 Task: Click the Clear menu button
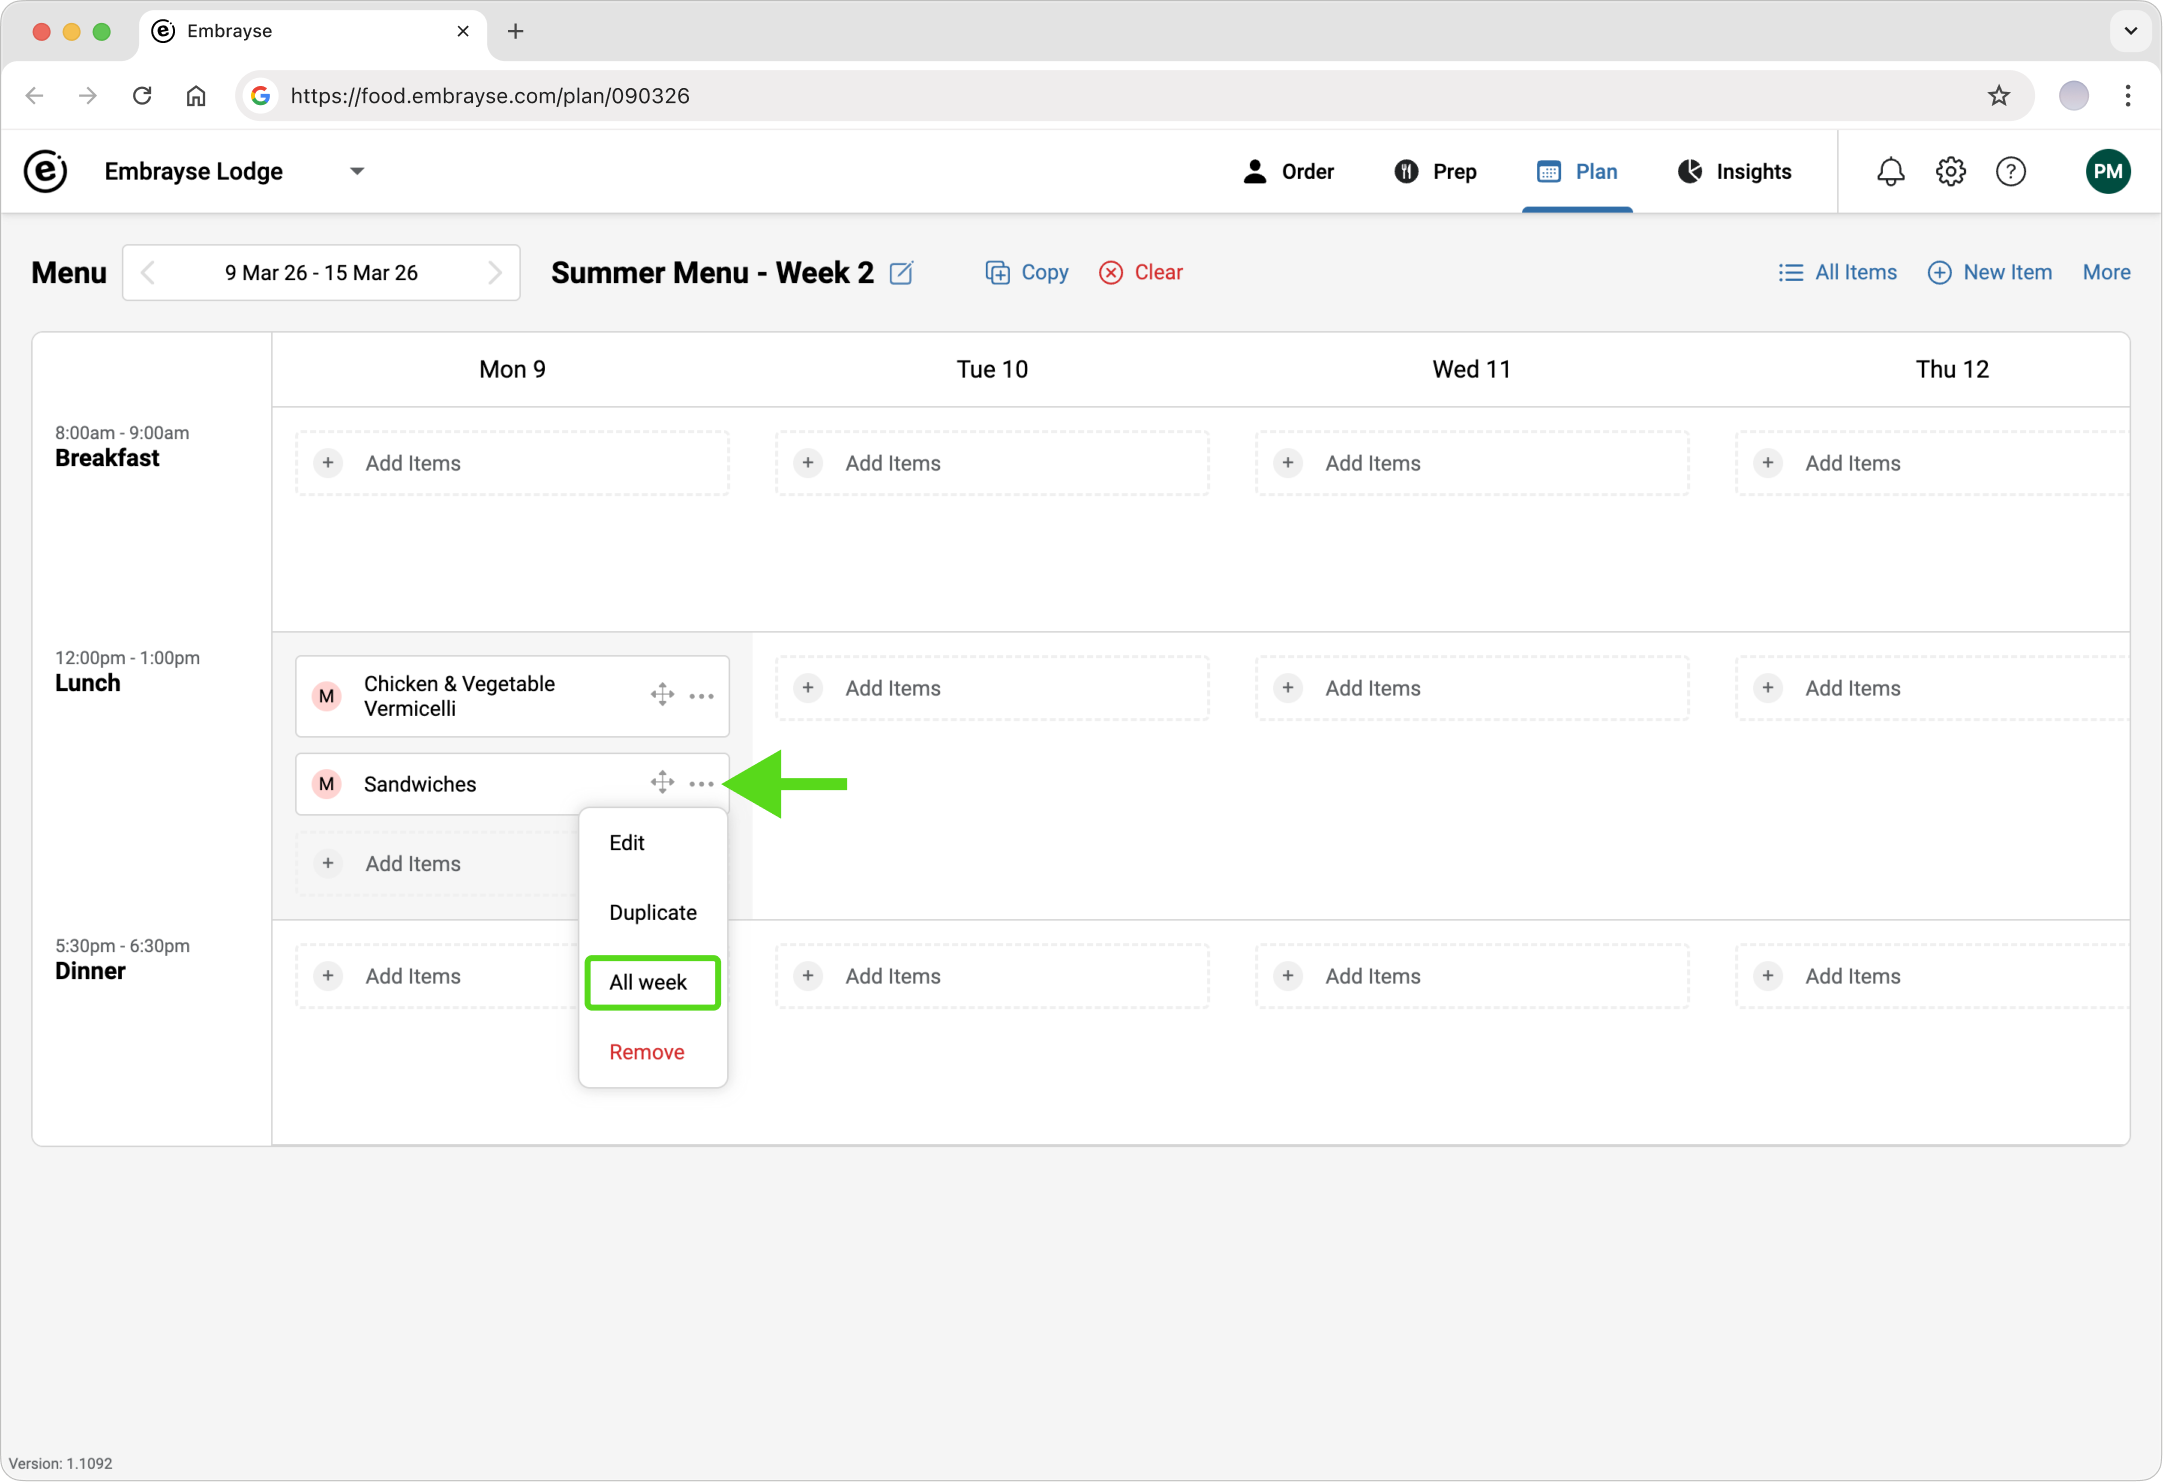1141,272
